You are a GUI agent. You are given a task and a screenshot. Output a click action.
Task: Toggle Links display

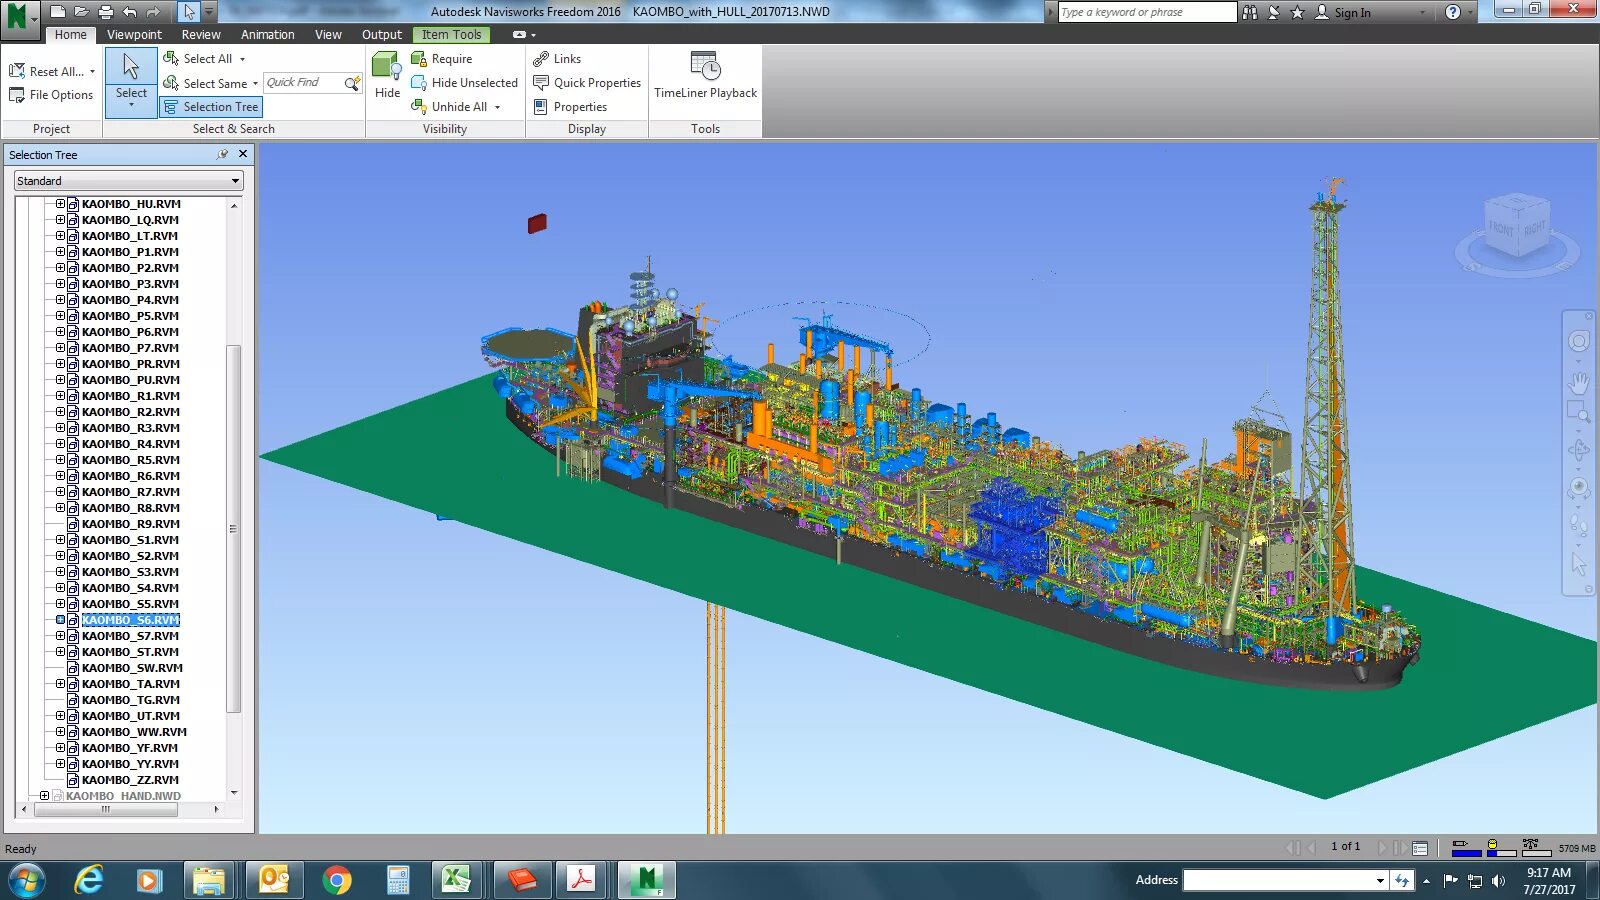(557, 59)
